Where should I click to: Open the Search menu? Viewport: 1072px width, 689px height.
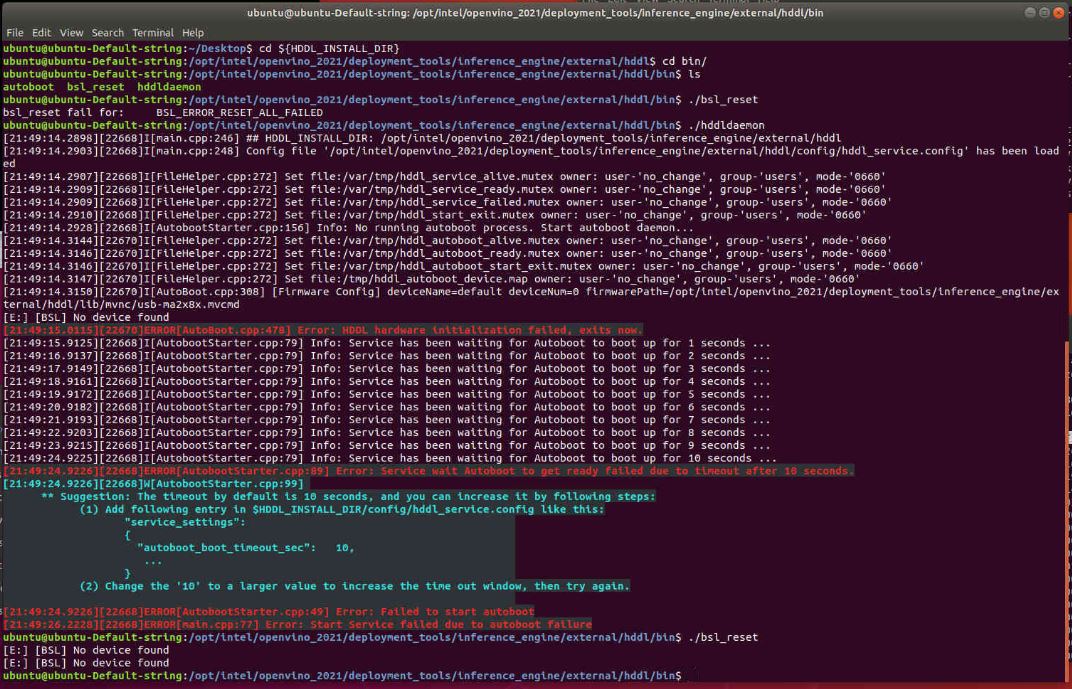click(107, 32)
